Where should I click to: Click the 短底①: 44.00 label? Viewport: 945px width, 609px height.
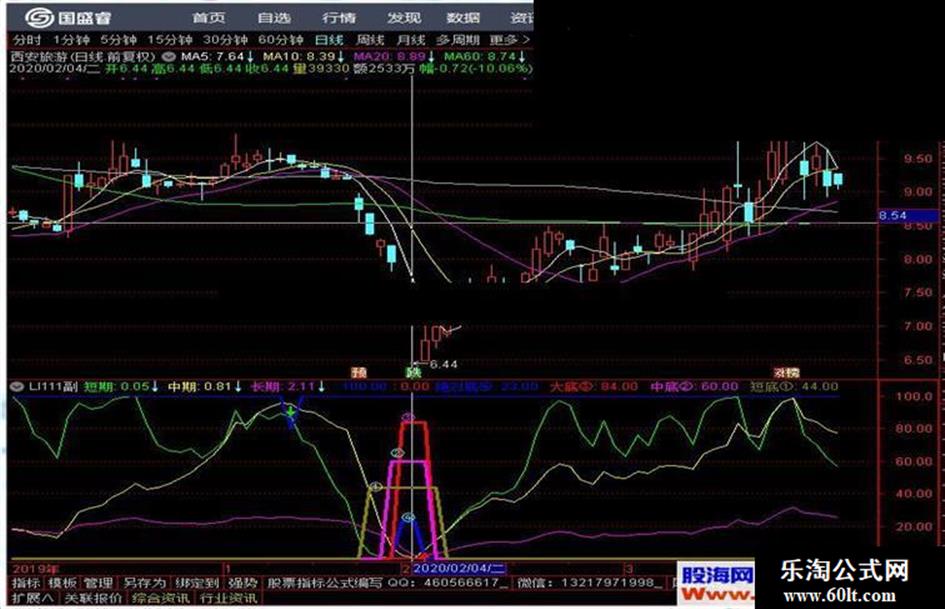tap(794, 387)
